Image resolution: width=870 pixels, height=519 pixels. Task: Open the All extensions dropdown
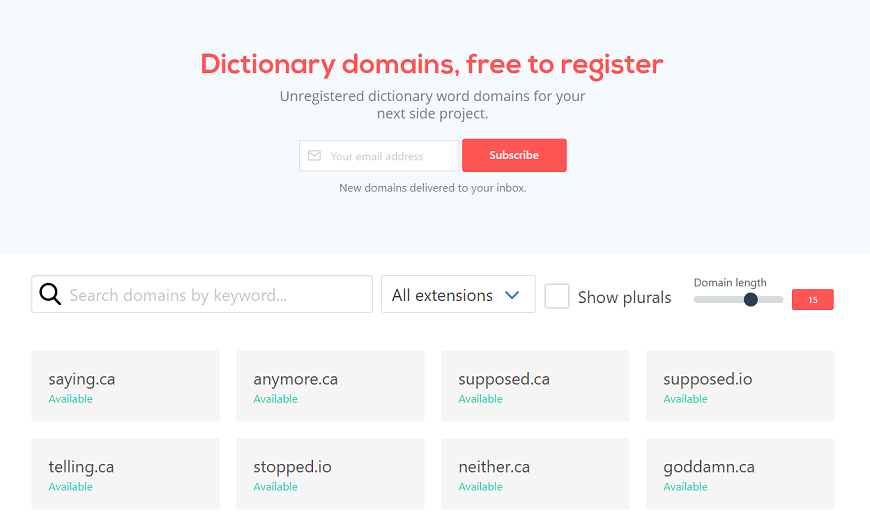point(458,294)
